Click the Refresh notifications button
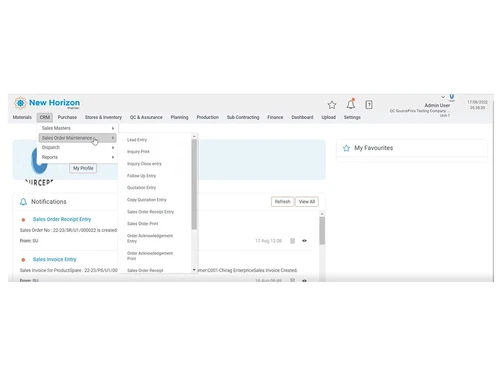This screenshot has height=375, width=500. click(283, 202)
